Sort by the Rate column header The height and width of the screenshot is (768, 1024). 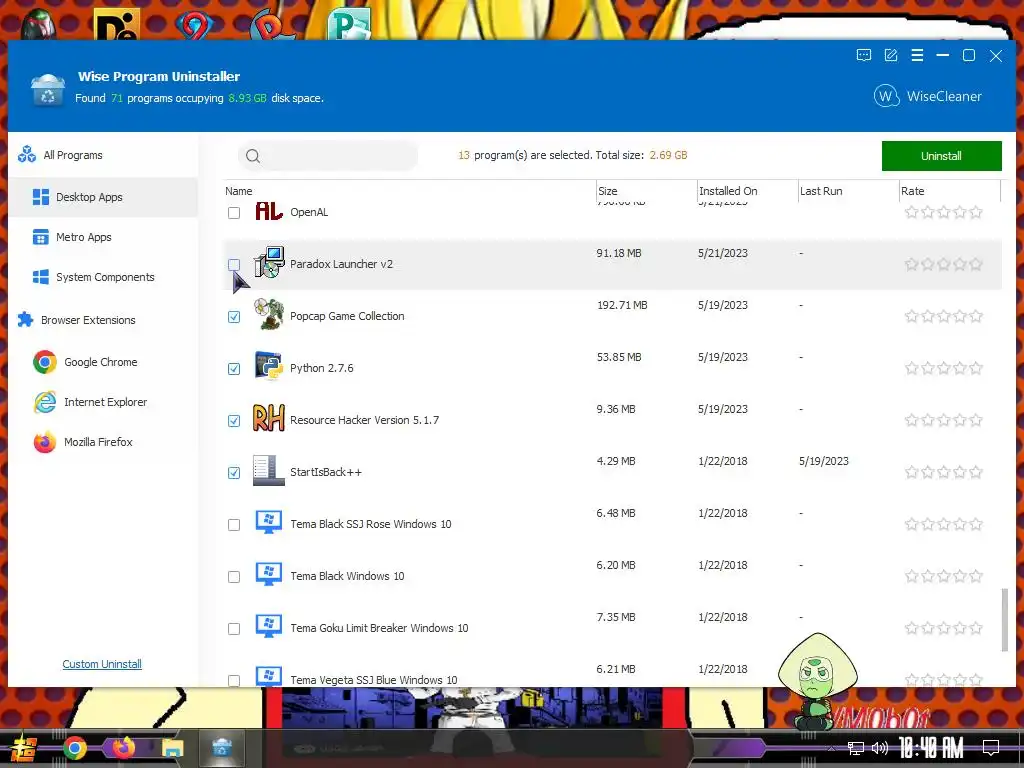pos(912,191)
